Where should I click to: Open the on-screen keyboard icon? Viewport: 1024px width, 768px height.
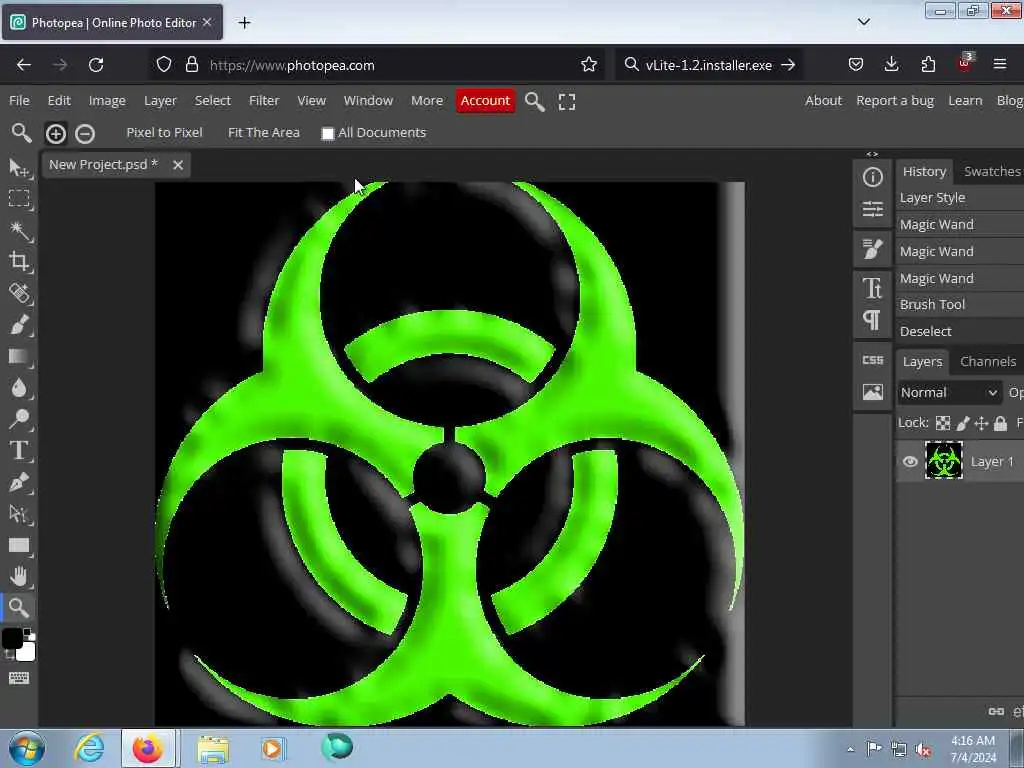coord(19,678)
